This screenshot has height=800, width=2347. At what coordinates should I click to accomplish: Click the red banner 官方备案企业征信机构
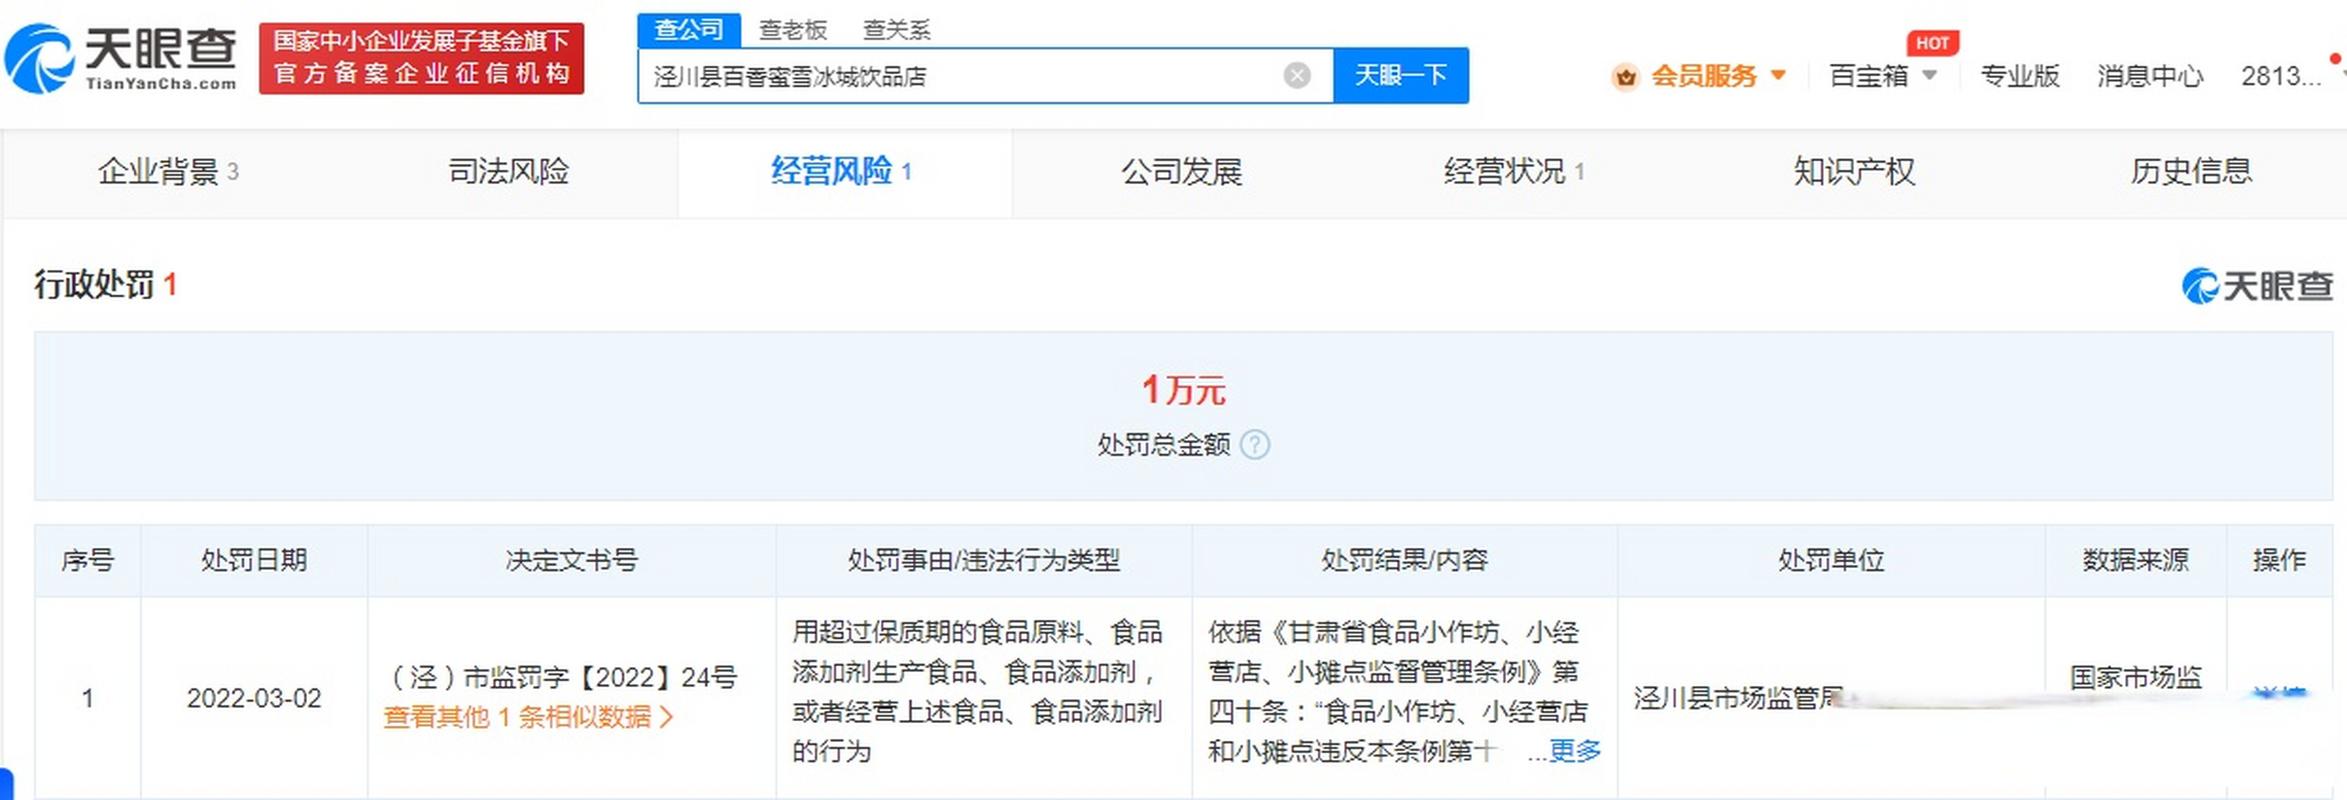pos(421,59)
